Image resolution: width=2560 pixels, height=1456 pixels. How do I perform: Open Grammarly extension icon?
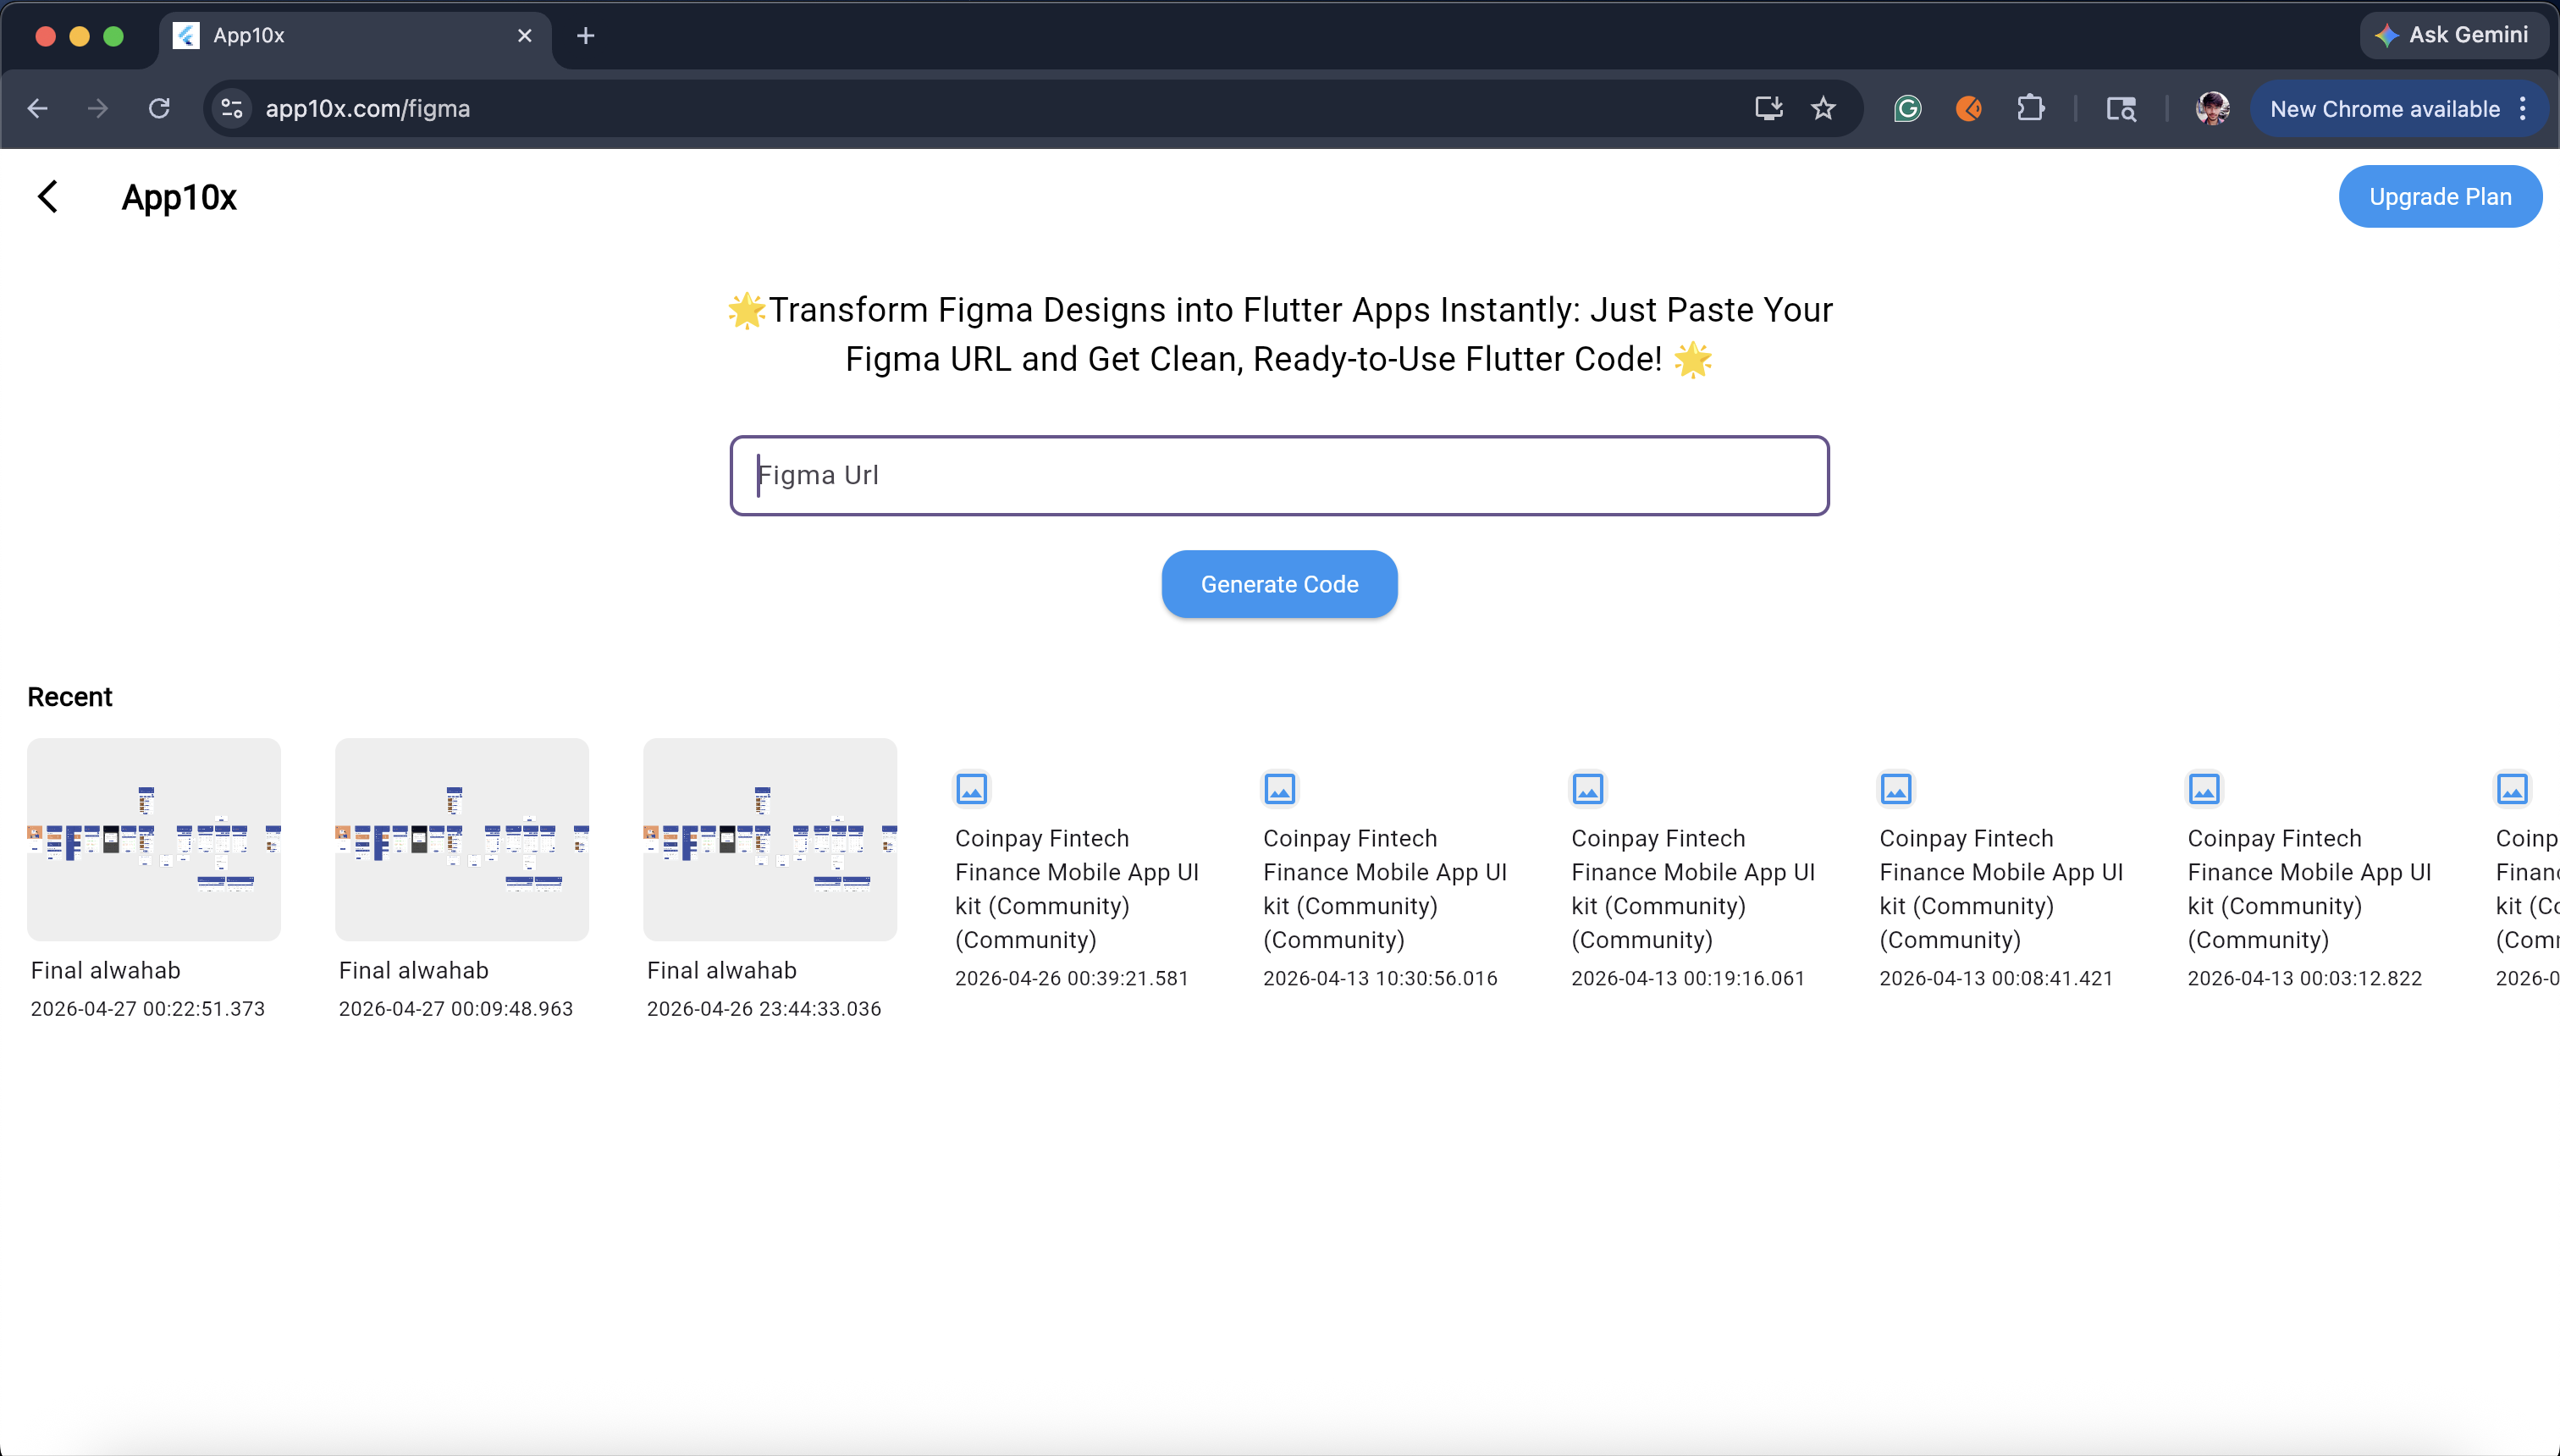point(1908,108)
